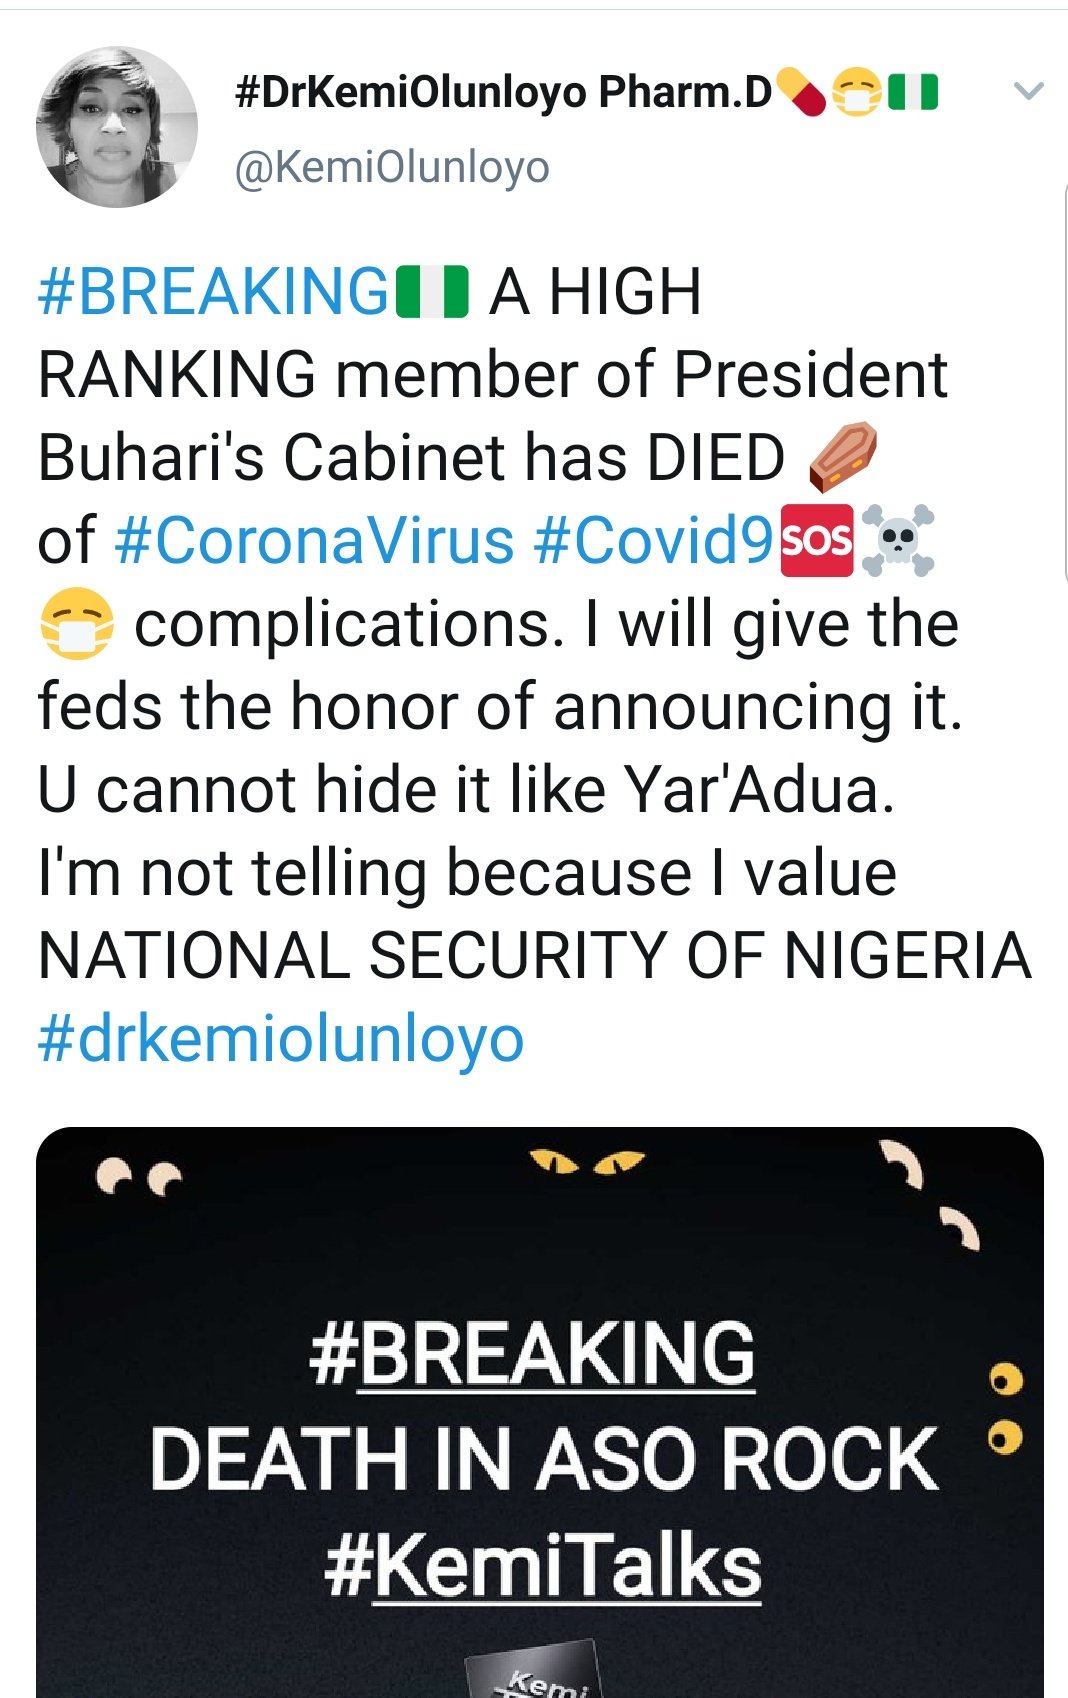Click the Nigerian flag after #BREAKING
Image resolution: width=1068 pixels, height=1698 pixels.
click(432, 292)
